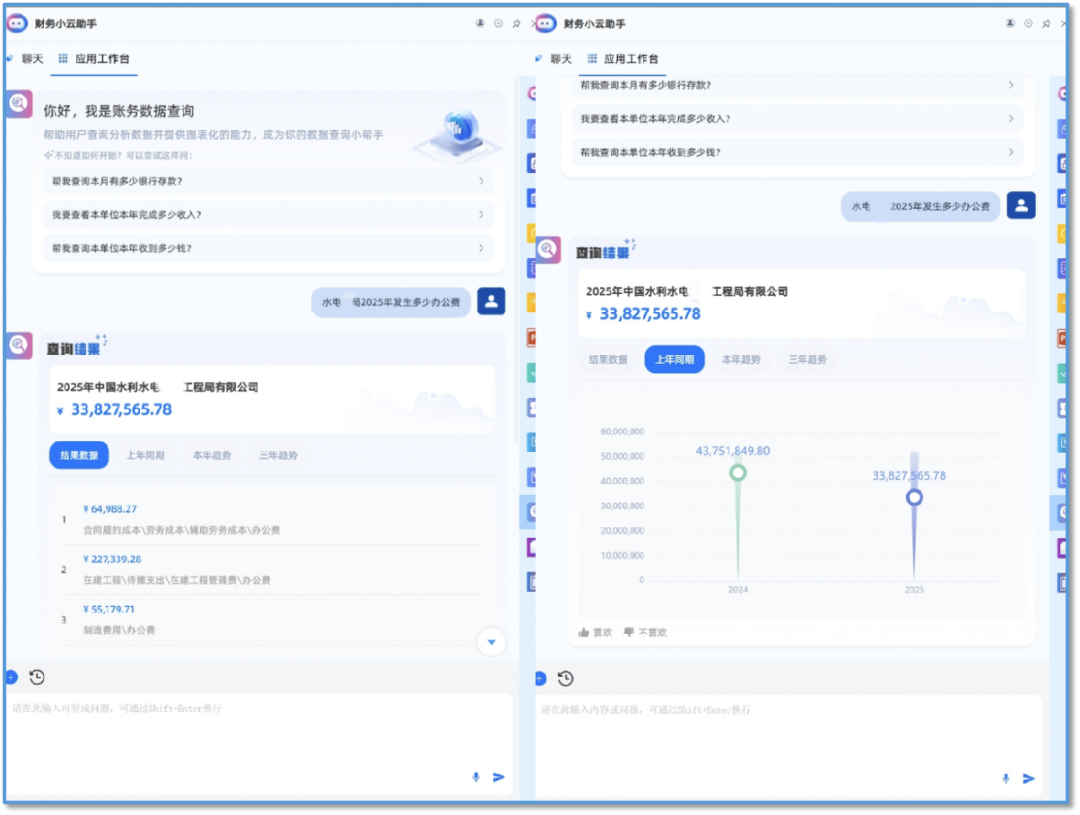
Task: Click the user profile icon in right panel header
Action: 1010,23
